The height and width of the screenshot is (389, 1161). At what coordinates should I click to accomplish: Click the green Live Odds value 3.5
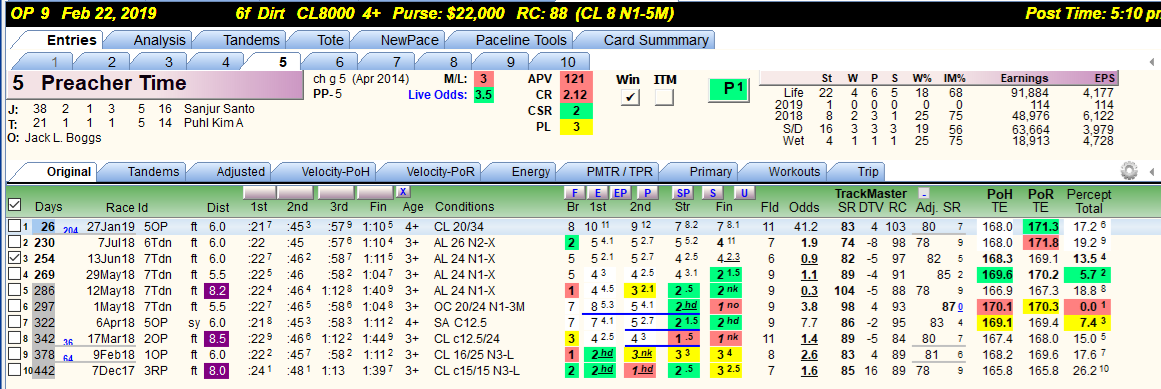pyautogui.click(x=484, y=95)
